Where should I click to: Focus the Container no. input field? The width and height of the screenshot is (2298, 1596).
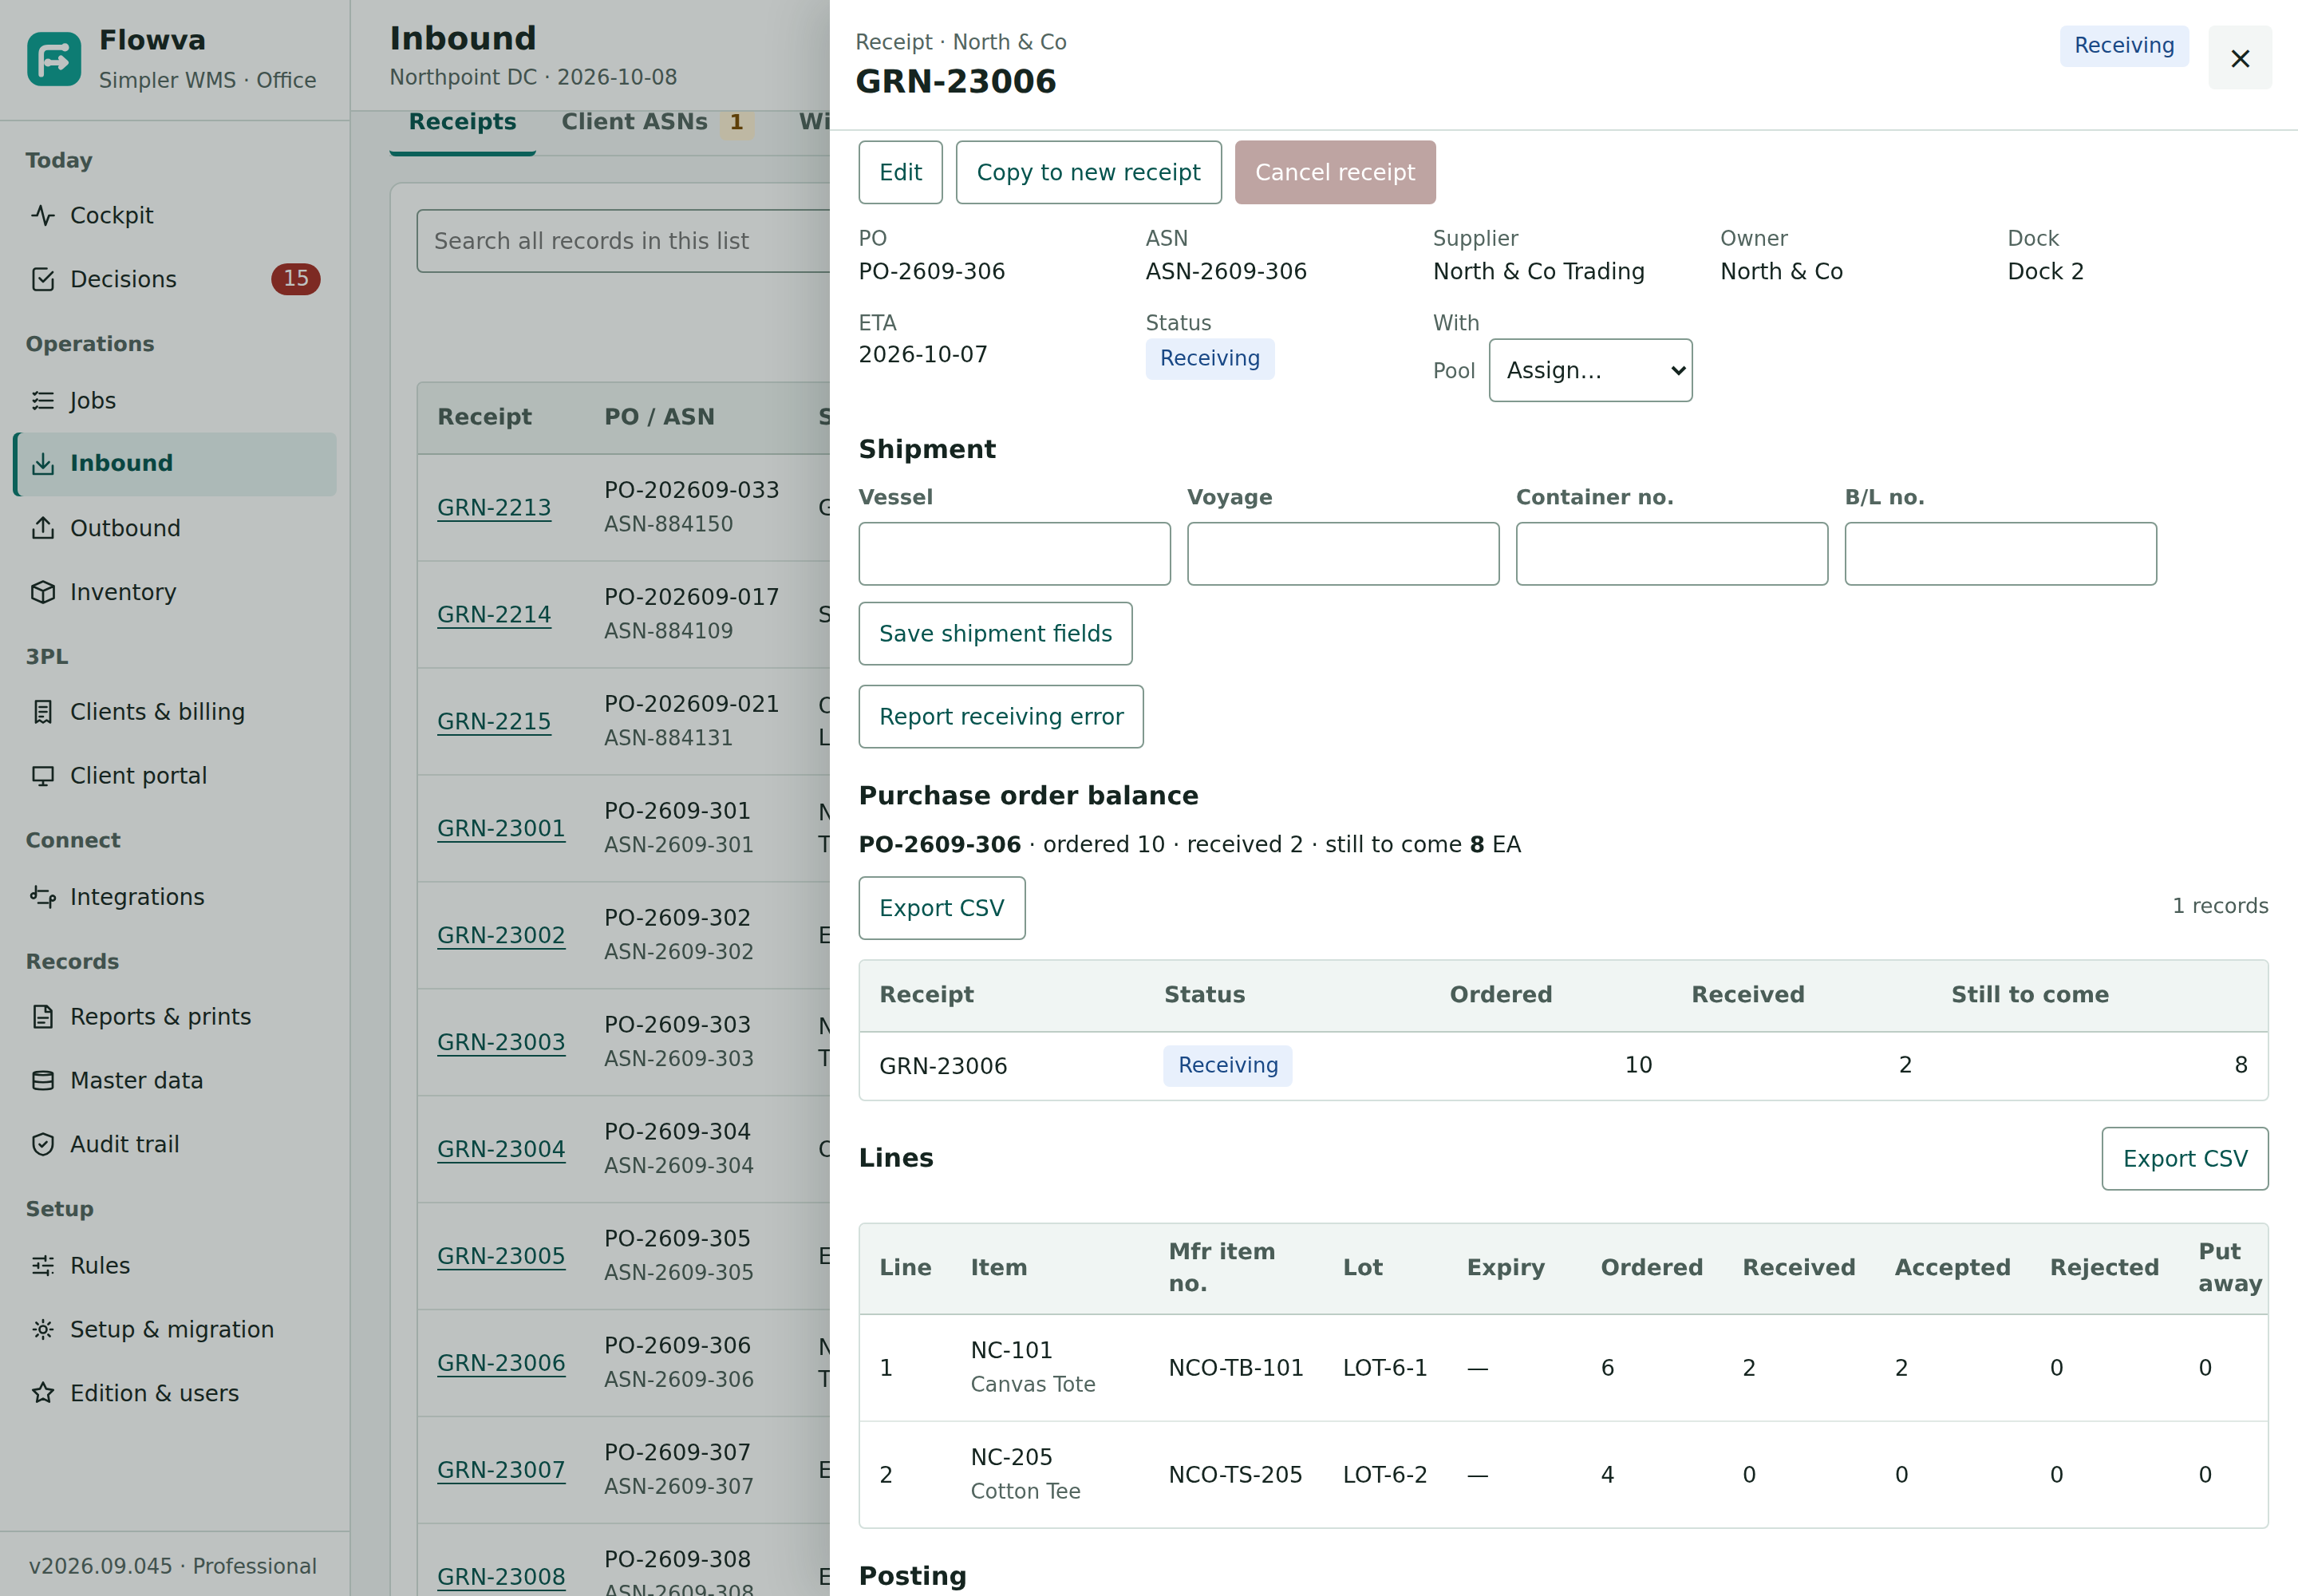pyautogui.click(x=1671, y=553)
